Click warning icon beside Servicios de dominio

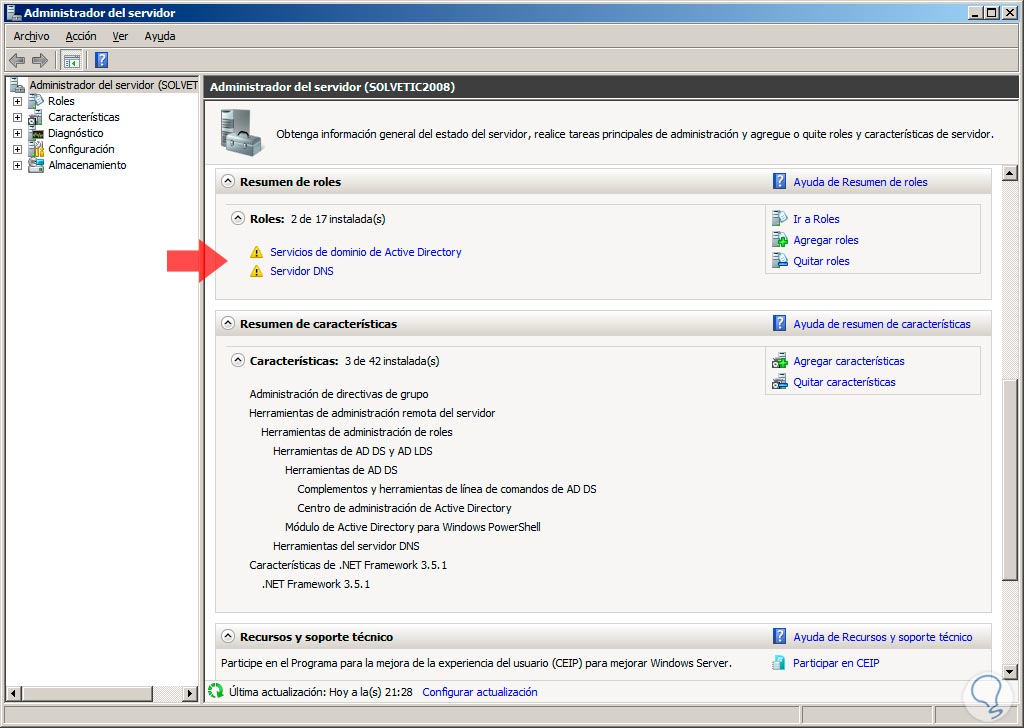tap(257, 252)
